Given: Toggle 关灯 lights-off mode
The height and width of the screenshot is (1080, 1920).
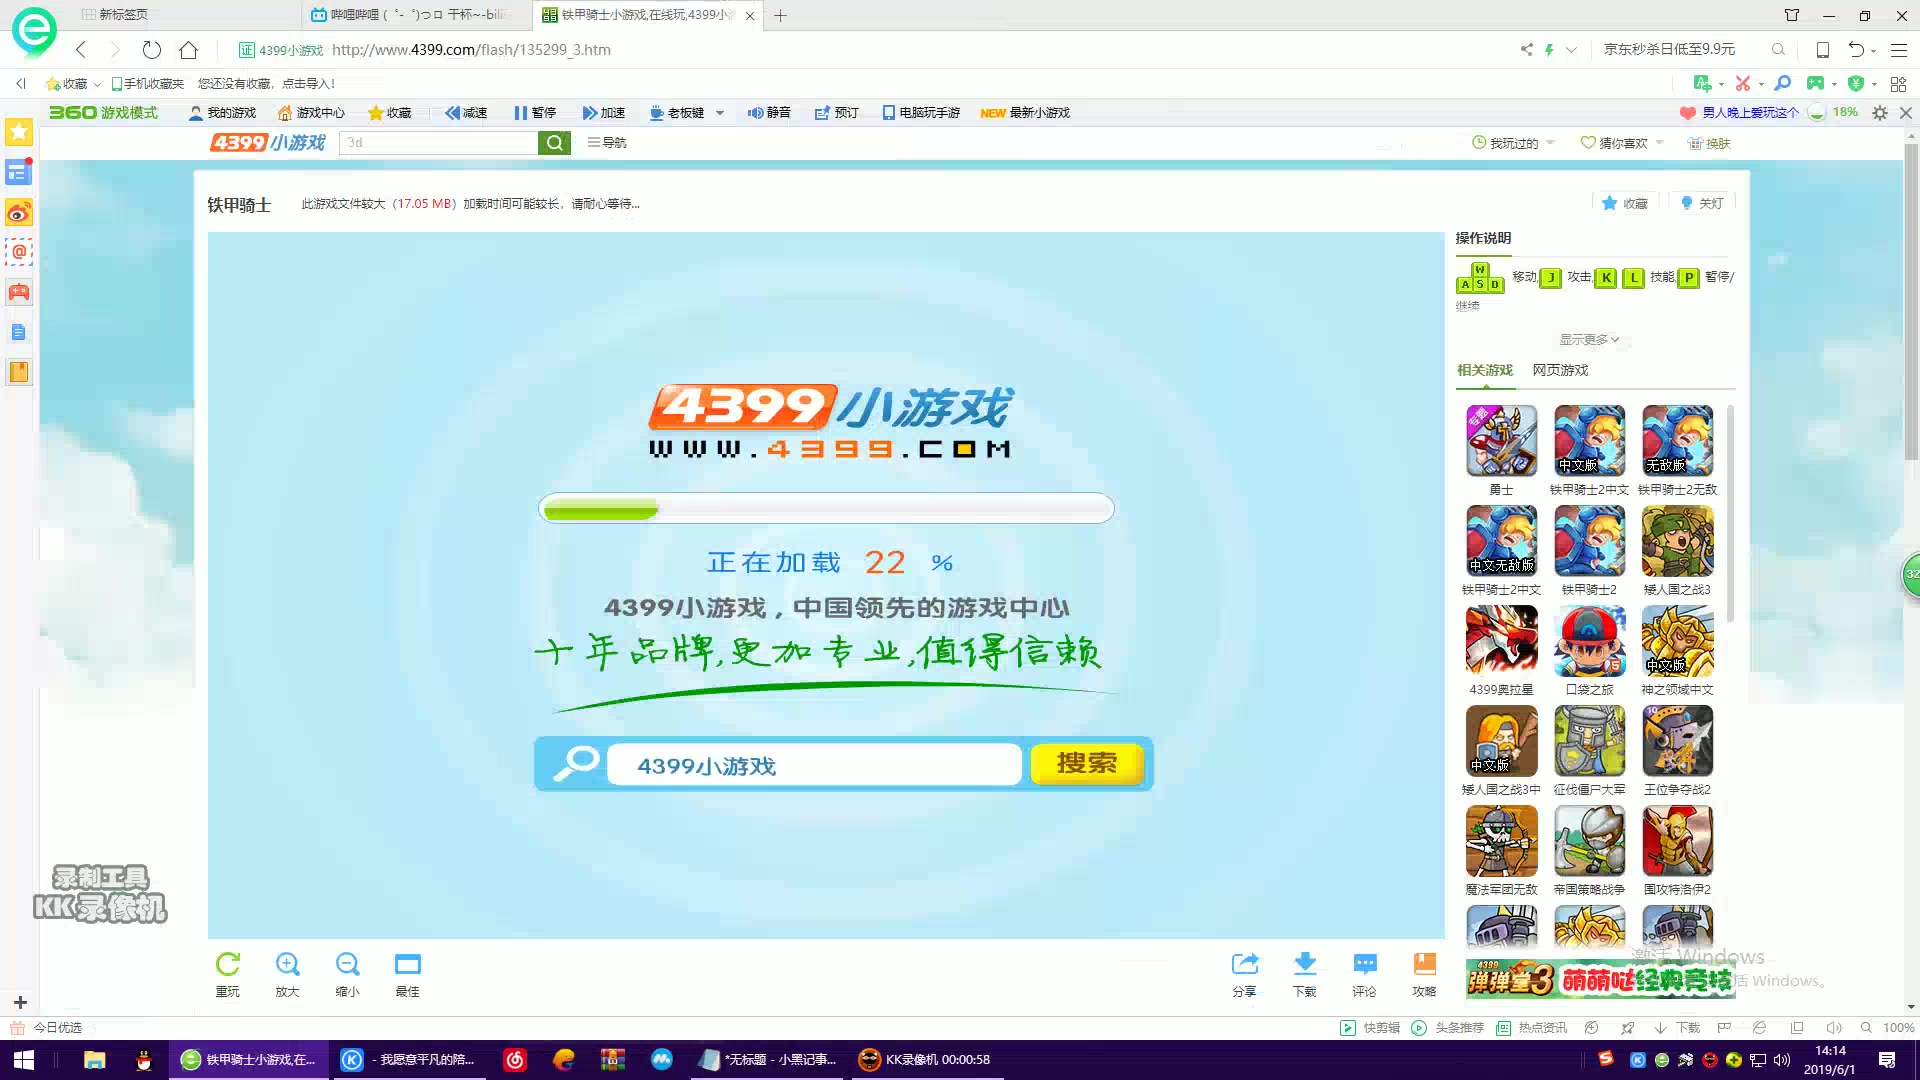Looking at the screenshot, I should pos(1702,203).
